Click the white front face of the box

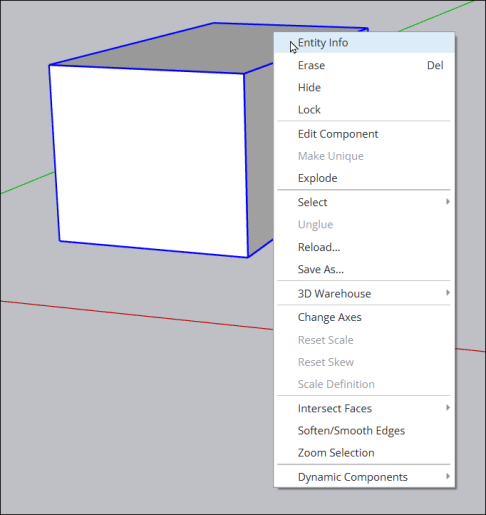(150, 160)
